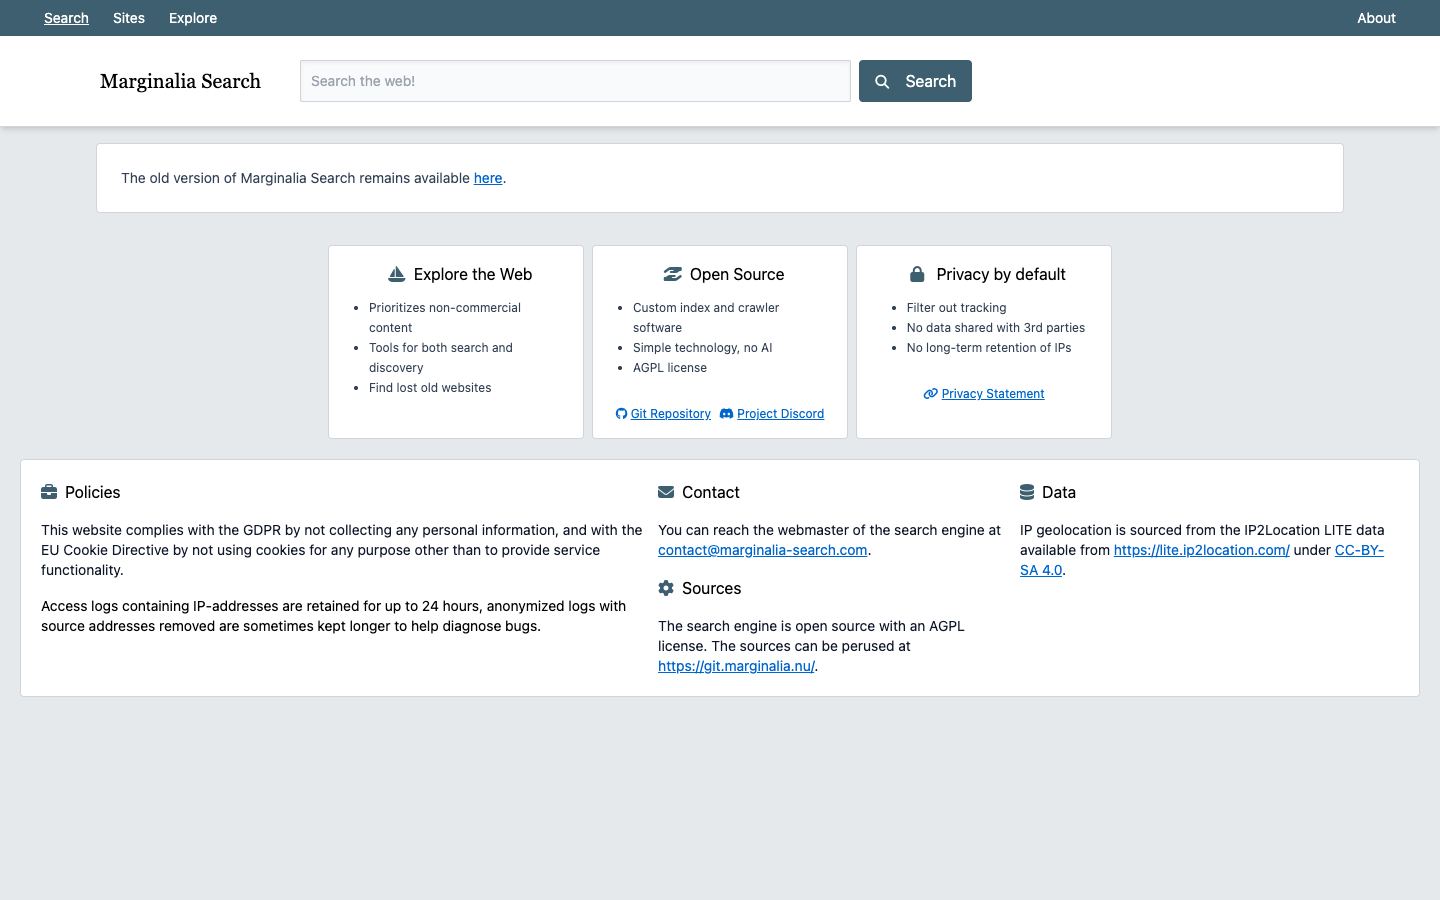
Task: Open the https://git.marginalia.nu/ sources link
Action: [x=736, y=666]
